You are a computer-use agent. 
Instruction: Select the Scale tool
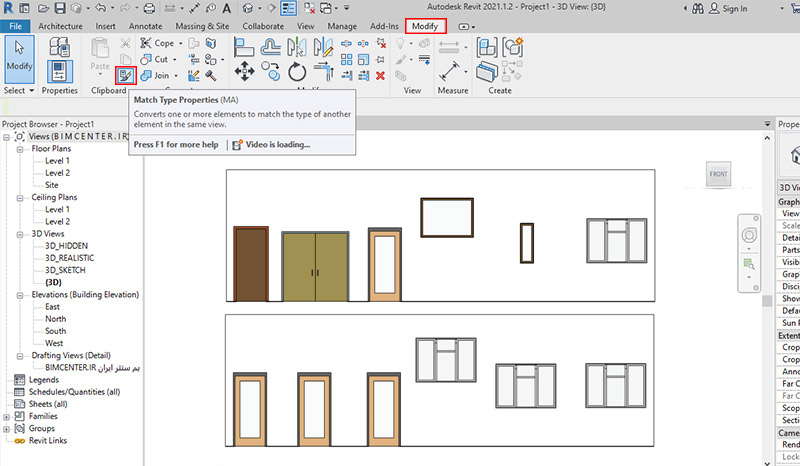pyautogui.click(x=363, y=59)
